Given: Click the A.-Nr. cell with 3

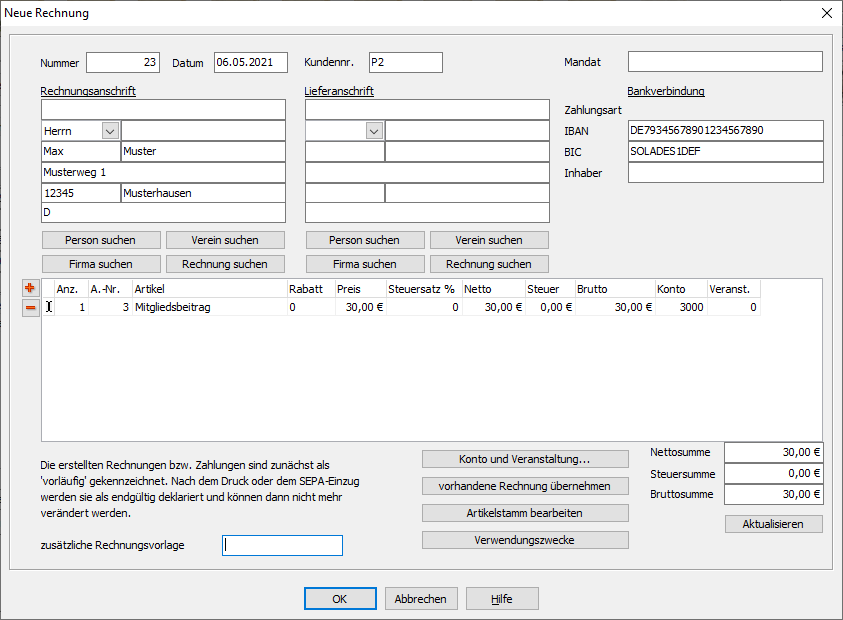Looking at the screenshot, I should [110, 307].
